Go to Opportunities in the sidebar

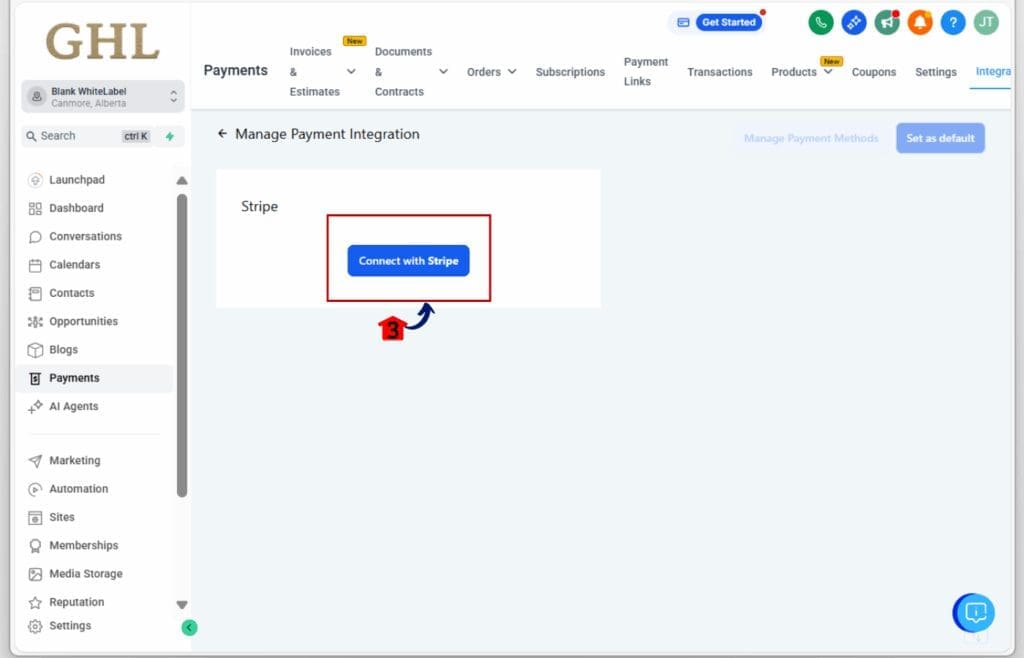pyautogui.click(x=72, y=321)
